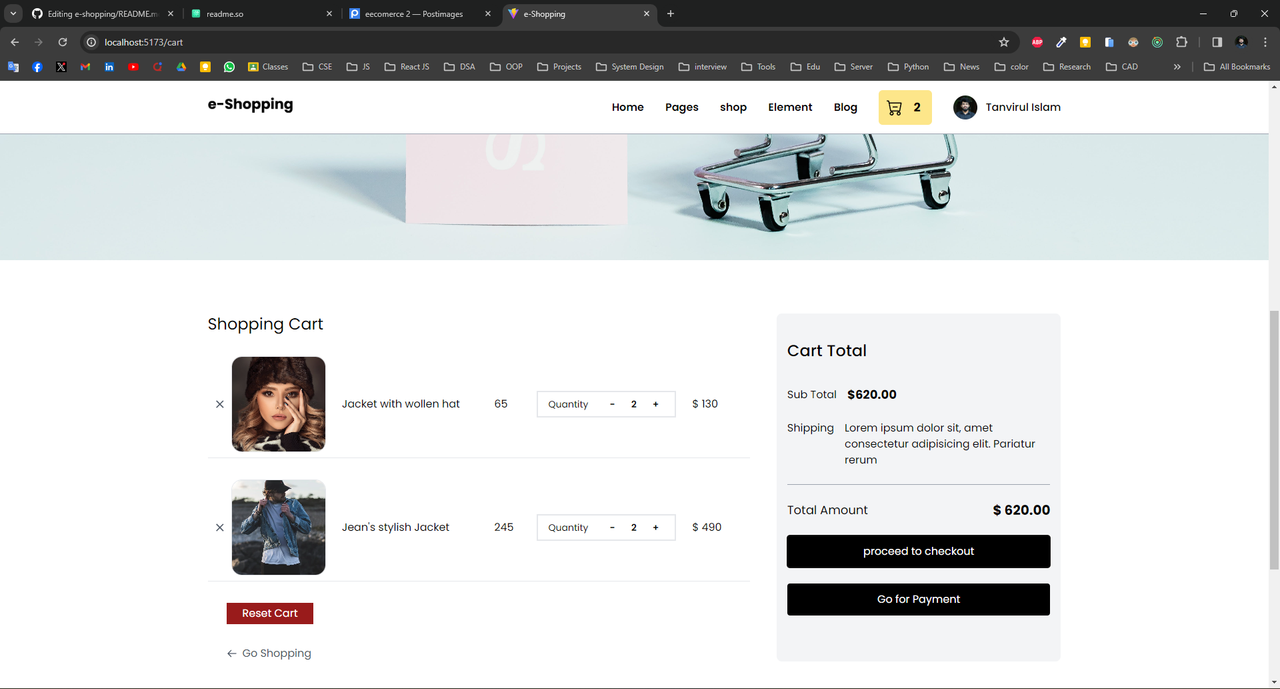This screenshot has height=689, width=1280.
Task: Show hidden bookmarks with double chevron
Action: click(x=1177, y=67)
